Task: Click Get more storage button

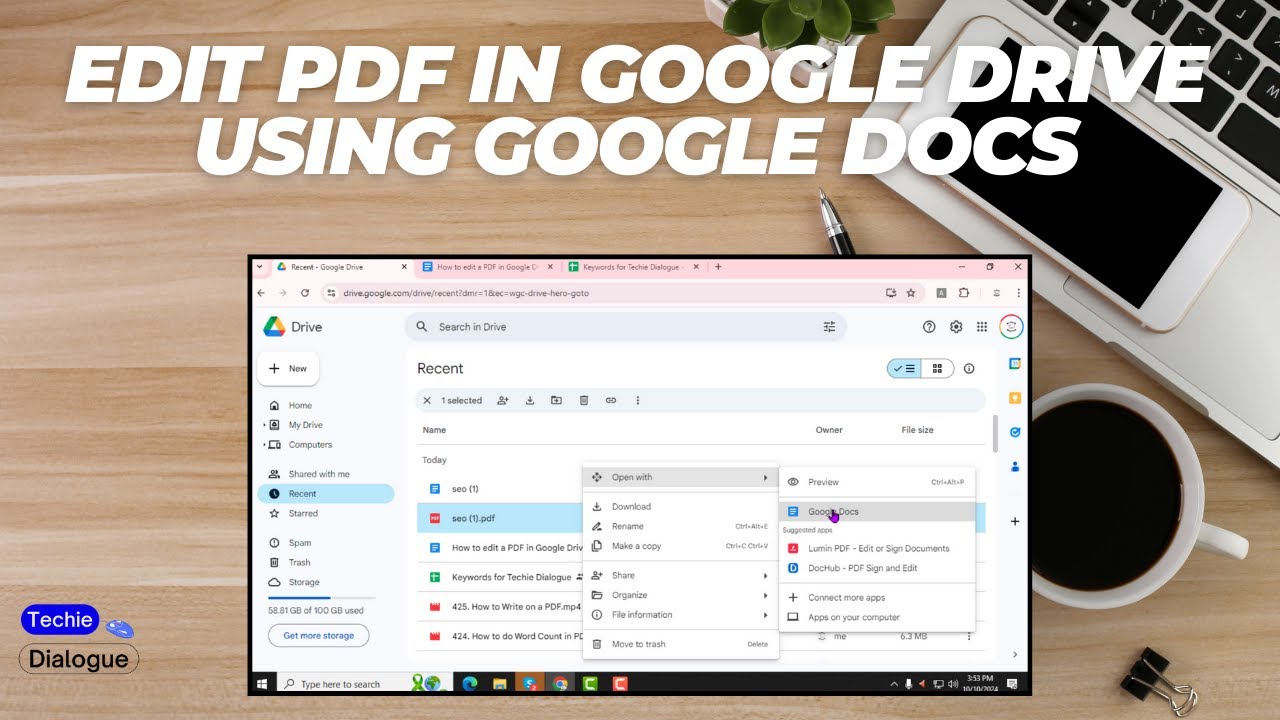Action: click(318, 636)
